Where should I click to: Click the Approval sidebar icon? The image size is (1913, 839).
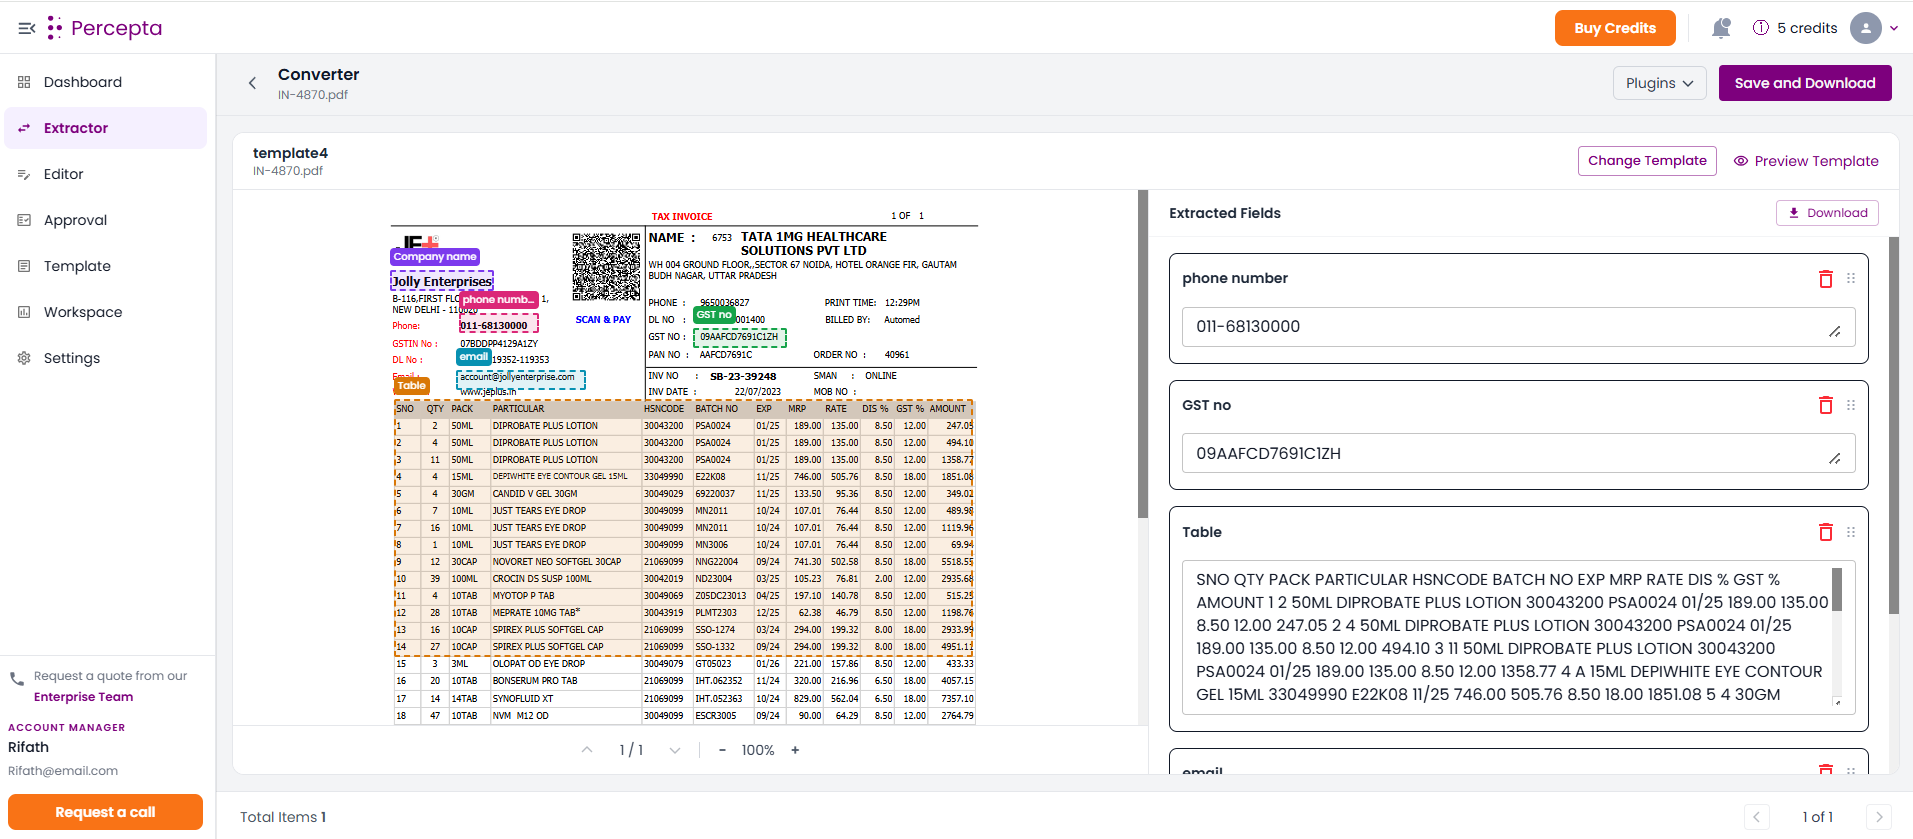point(24,220)
